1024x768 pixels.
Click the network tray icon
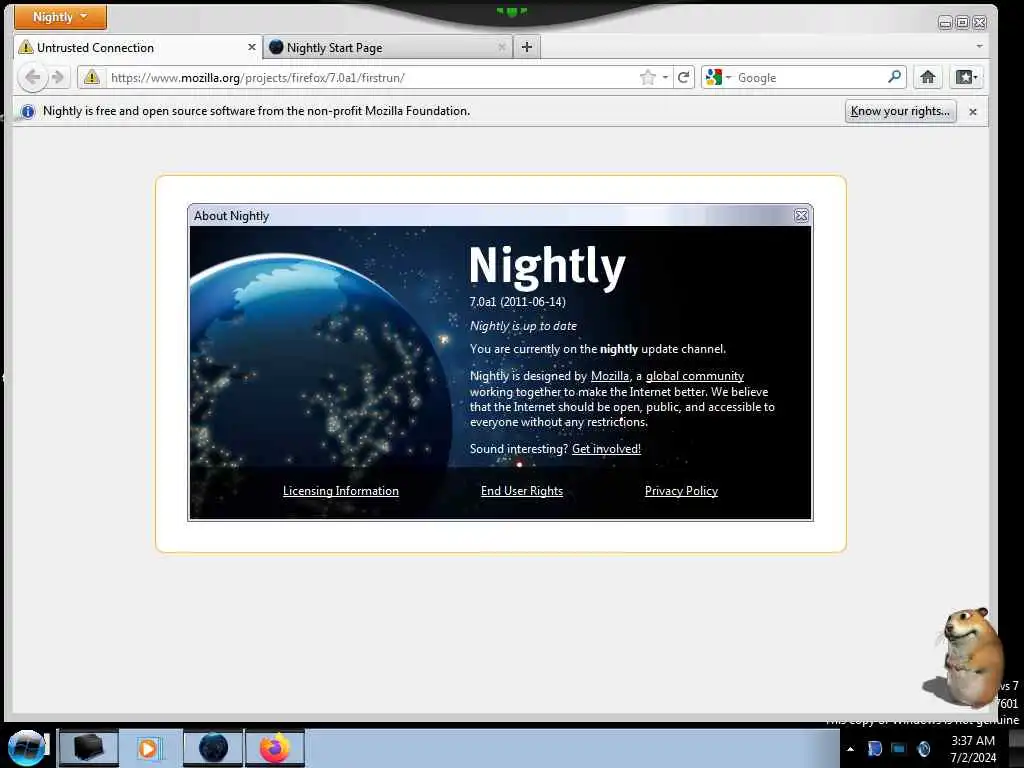899,748
